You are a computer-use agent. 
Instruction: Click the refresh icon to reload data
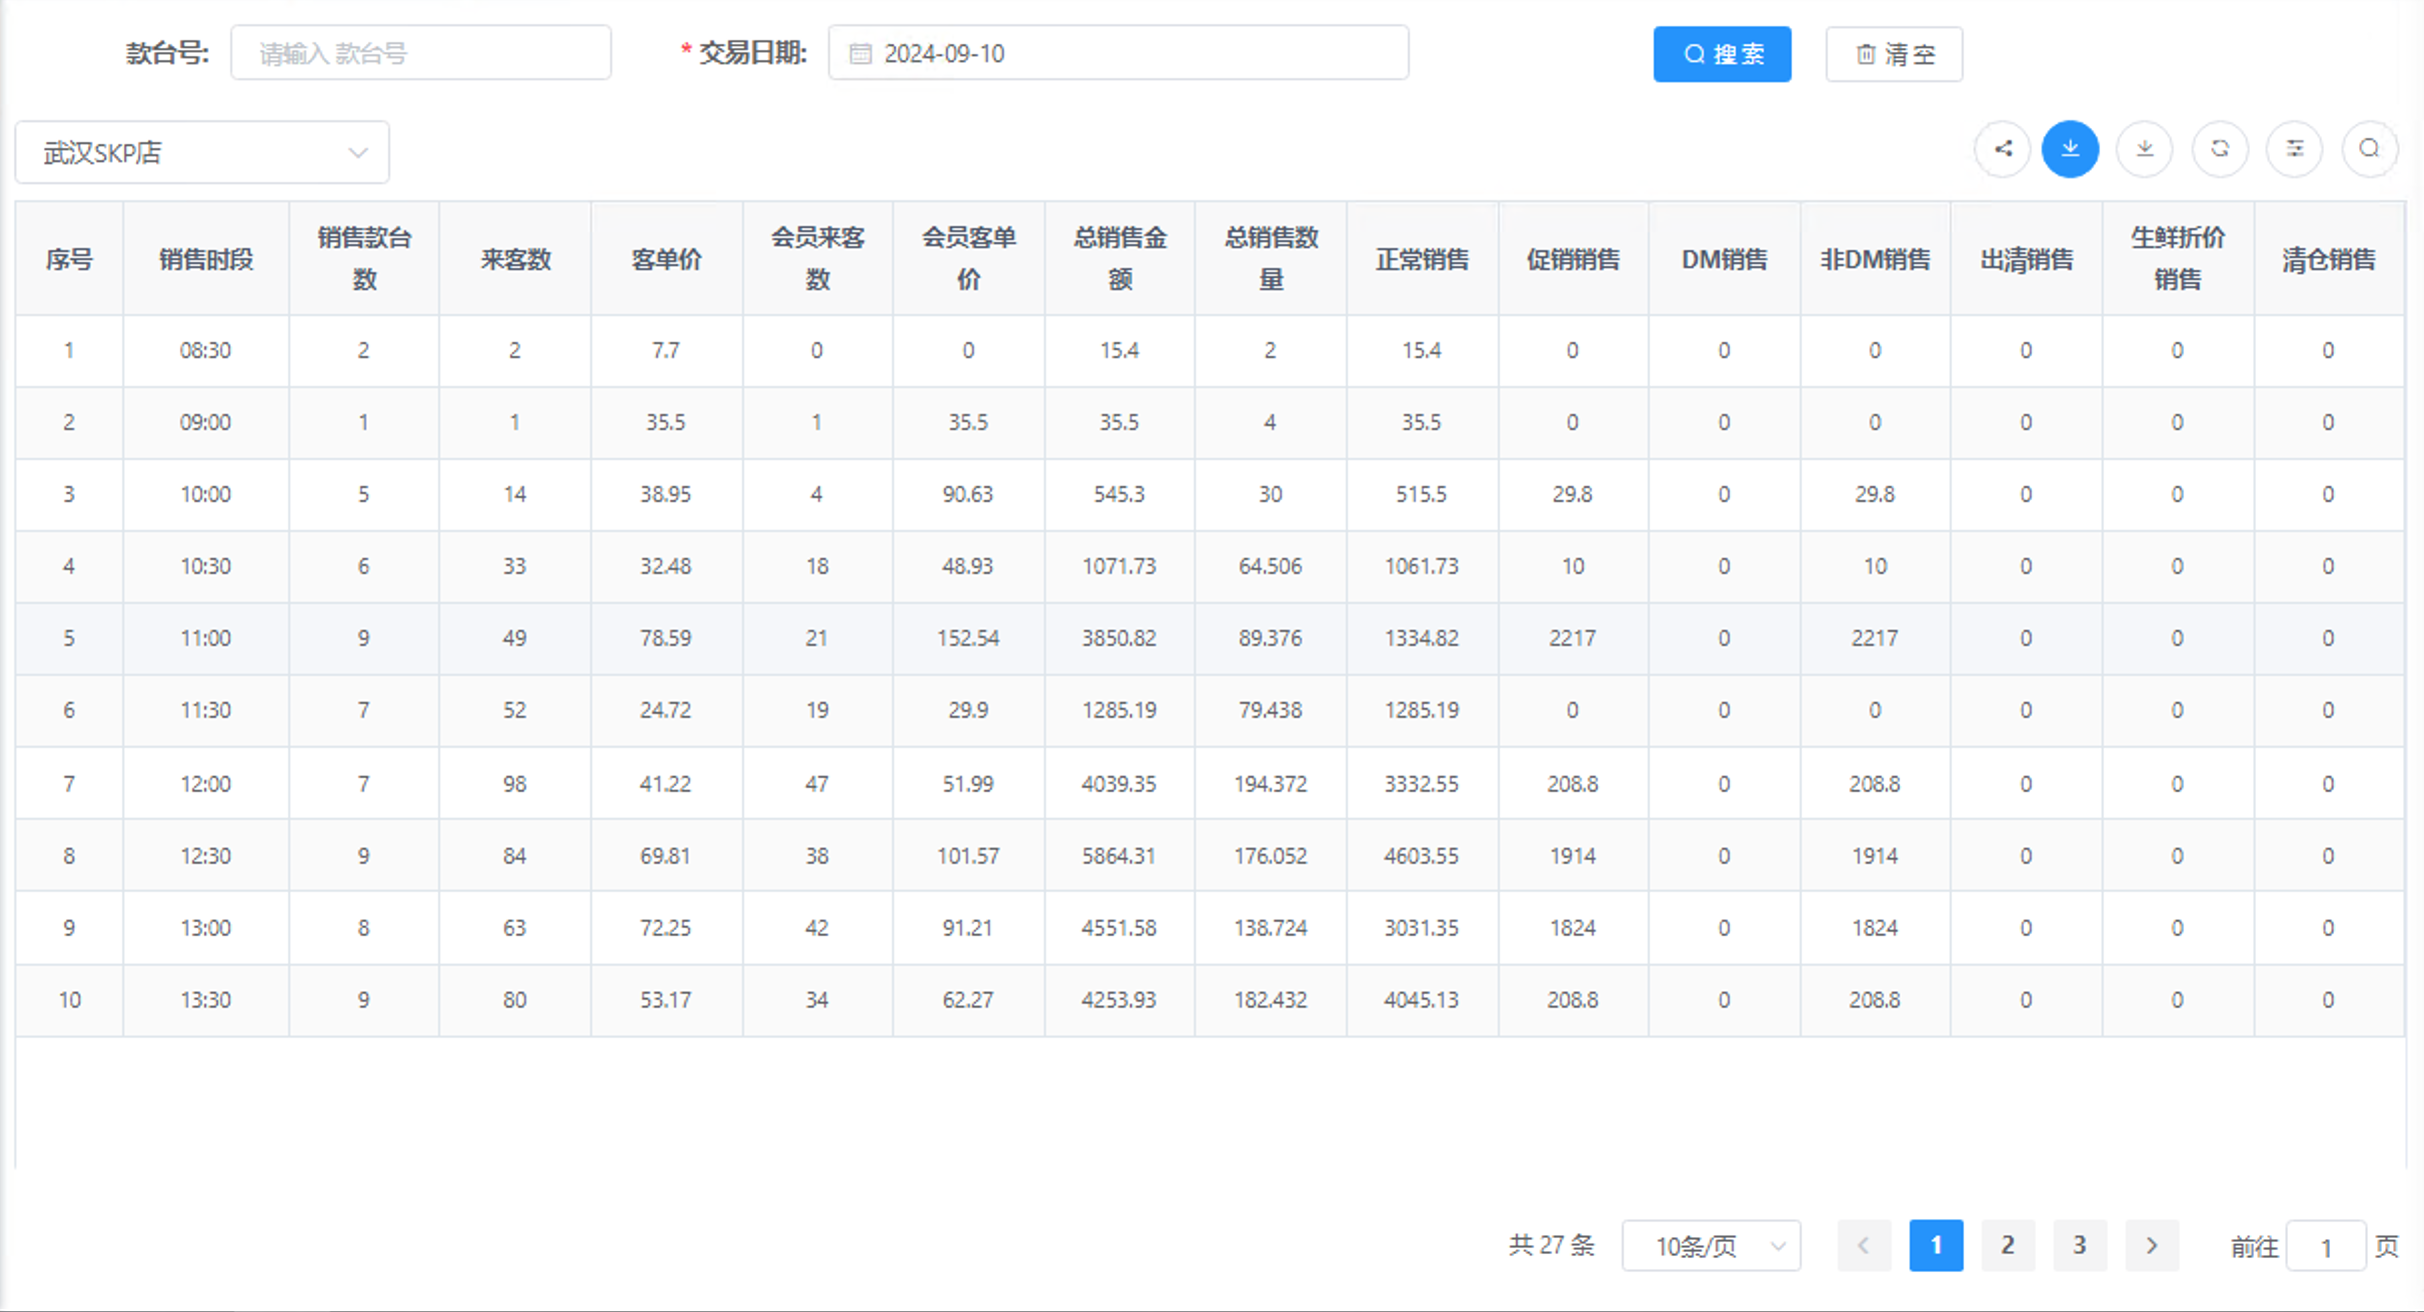coord(2220,148)
